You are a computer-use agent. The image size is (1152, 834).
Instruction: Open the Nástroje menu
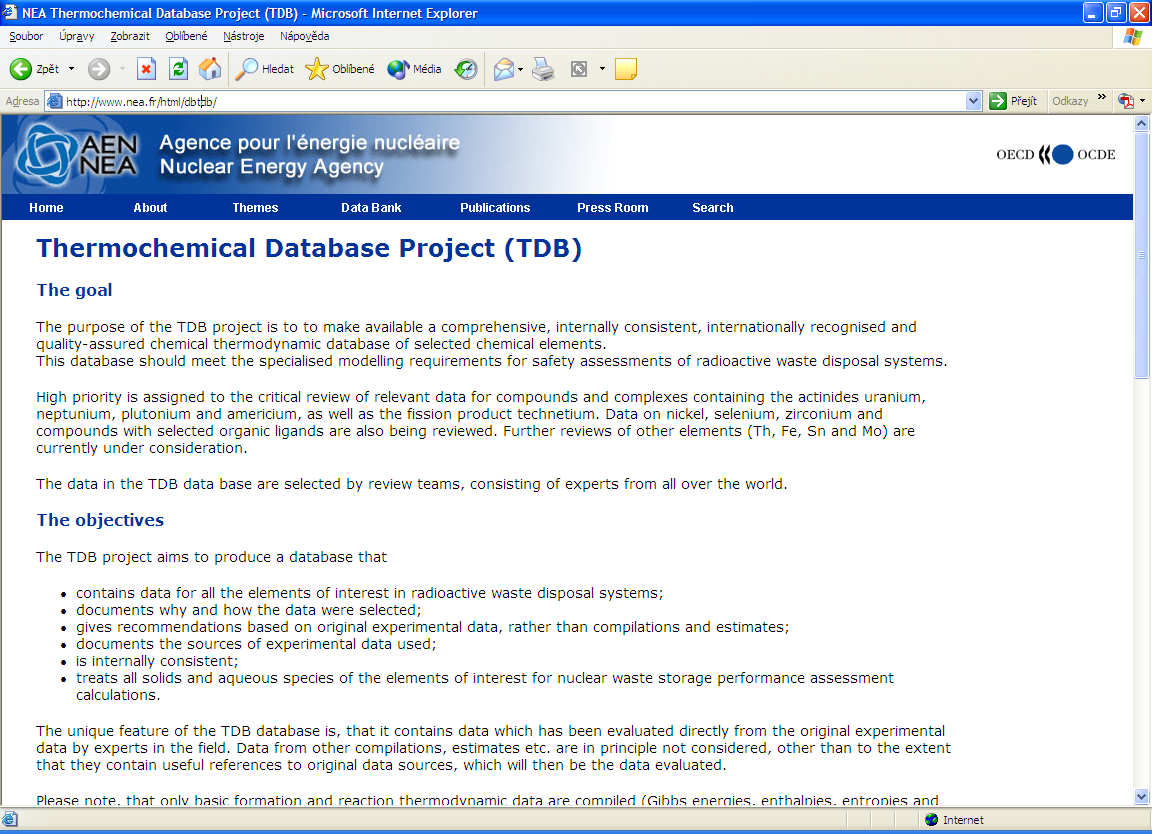click(x=243, y=36)
